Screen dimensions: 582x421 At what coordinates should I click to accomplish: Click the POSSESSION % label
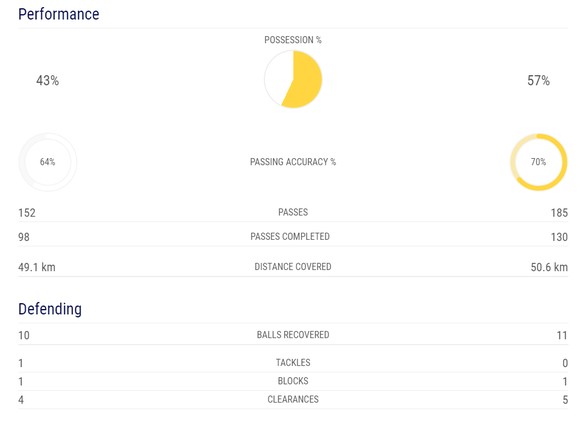tap(293, 40)
